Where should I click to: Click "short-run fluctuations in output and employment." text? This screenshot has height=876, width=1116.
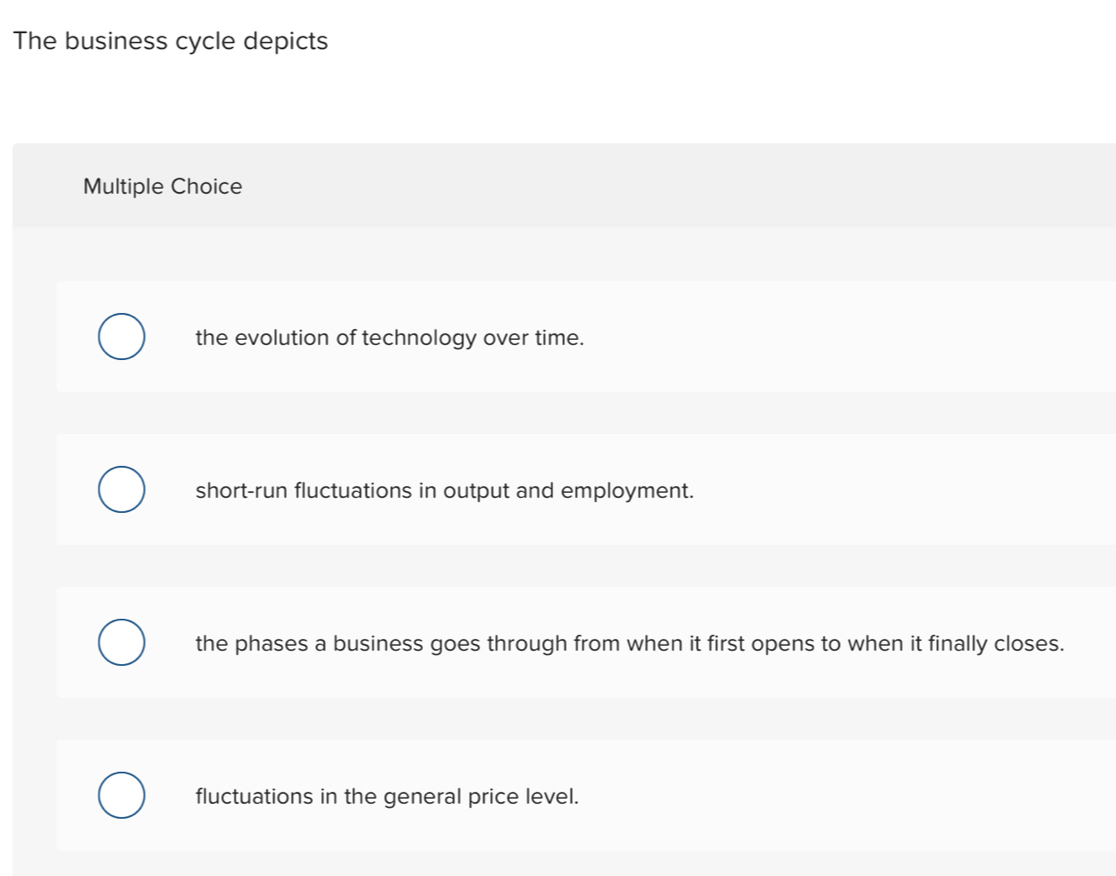444,491
